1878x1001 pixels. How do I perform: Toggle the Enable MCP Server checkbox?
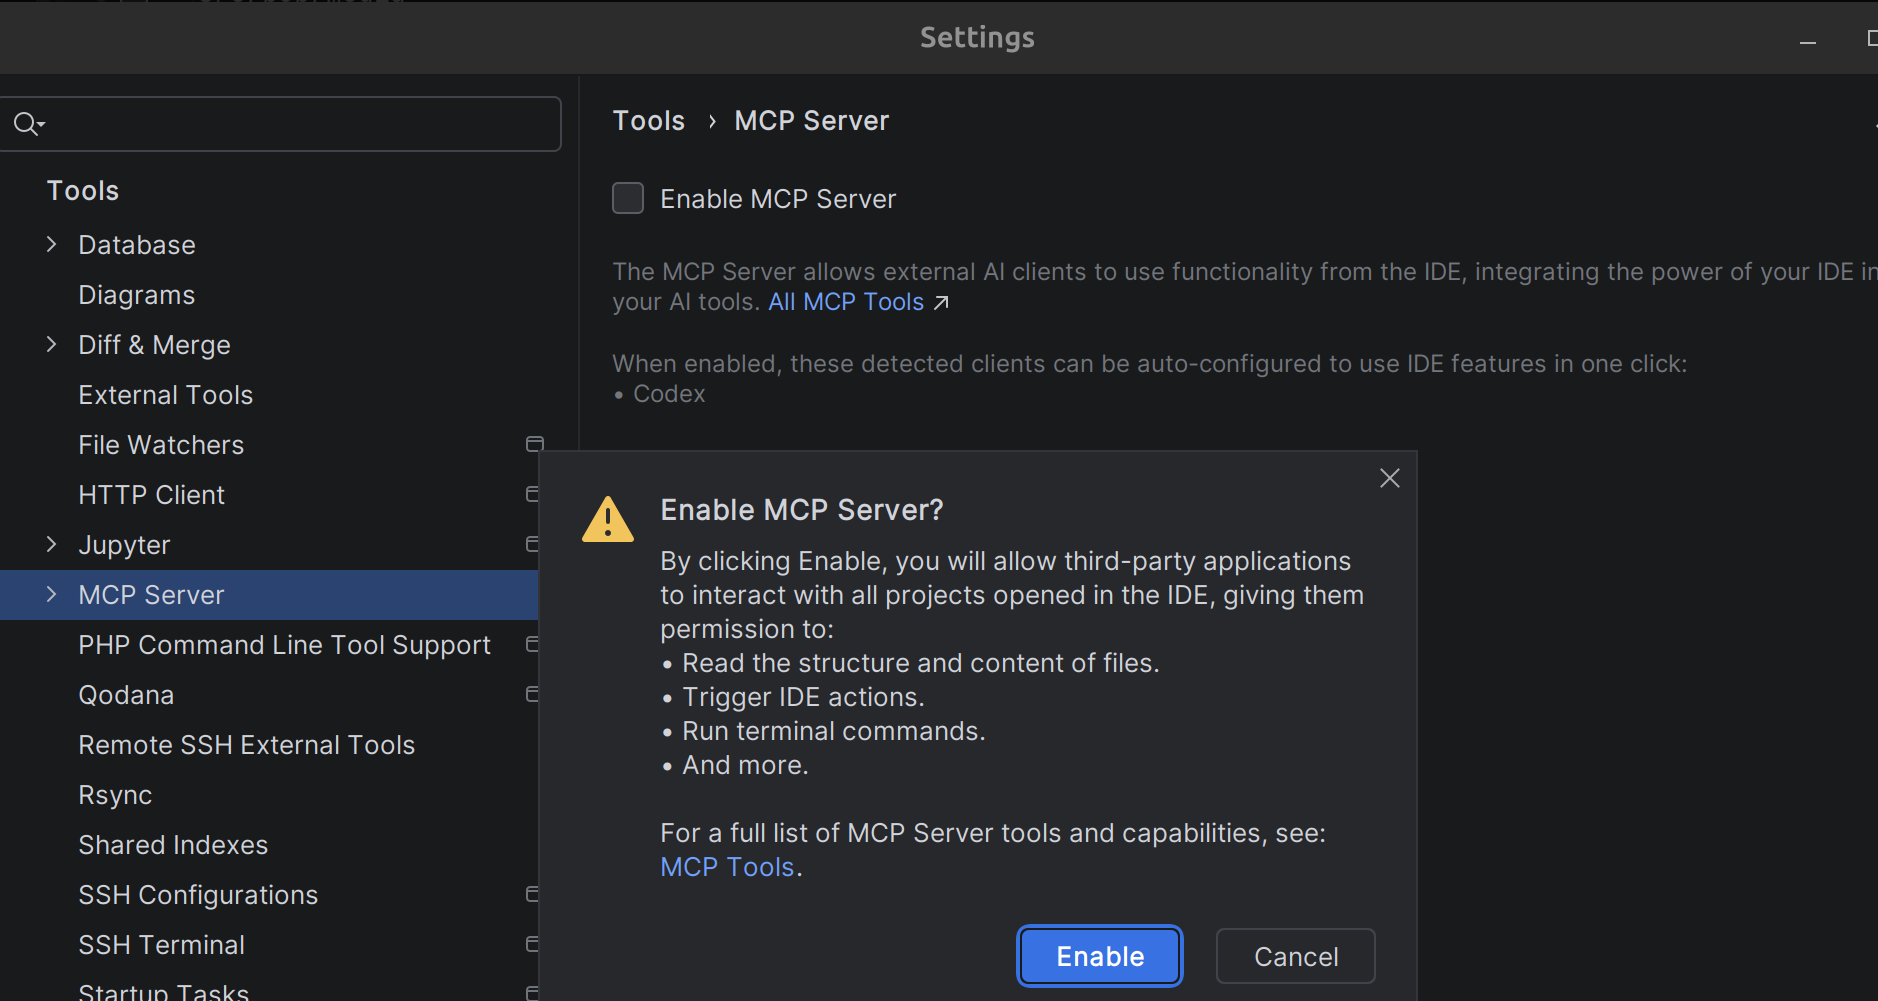coord(628,198)
